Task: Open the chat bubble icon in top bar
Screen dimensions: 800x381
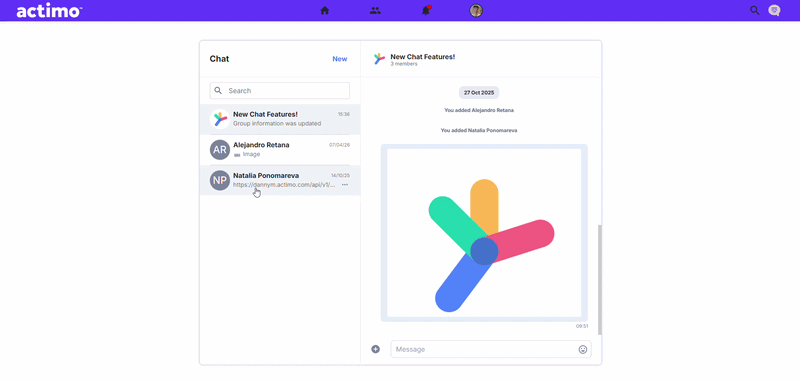Action: pos(774,10)
